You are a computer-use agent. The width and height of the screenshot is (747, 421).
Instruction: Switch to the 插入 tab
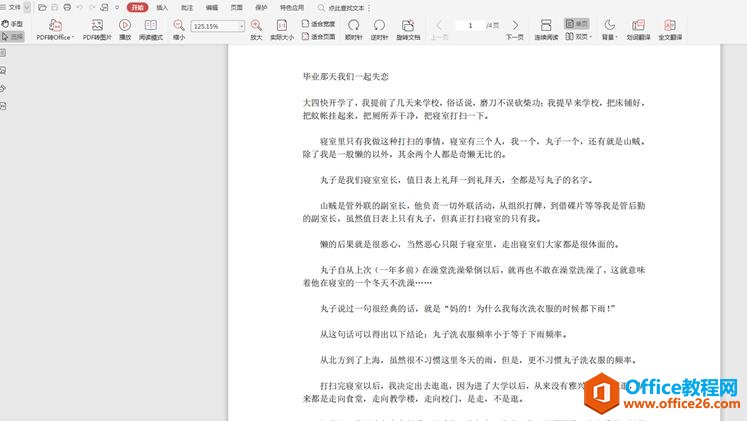click(x=162, y=8)
